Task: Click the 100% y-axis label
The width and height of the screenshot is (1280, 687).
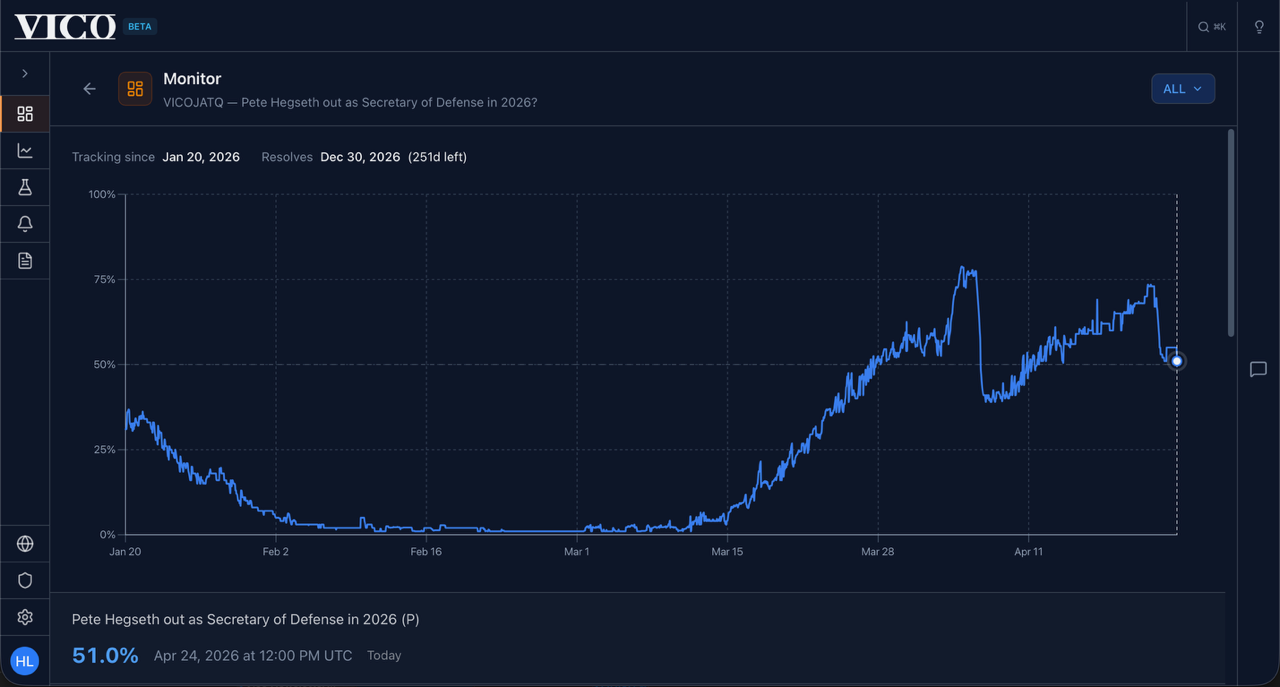Action: [x=102, y=194]
